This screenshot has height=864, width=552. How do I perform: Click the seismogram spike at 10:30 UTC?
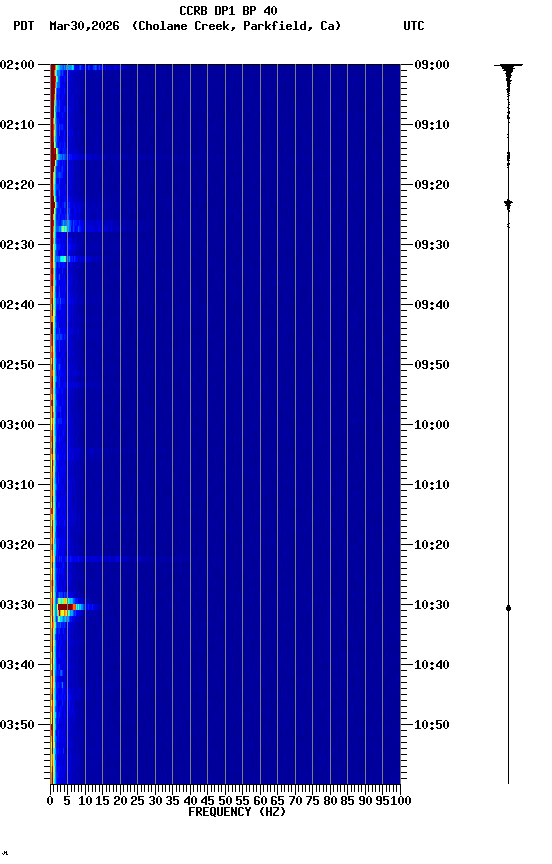coord(508,608)
